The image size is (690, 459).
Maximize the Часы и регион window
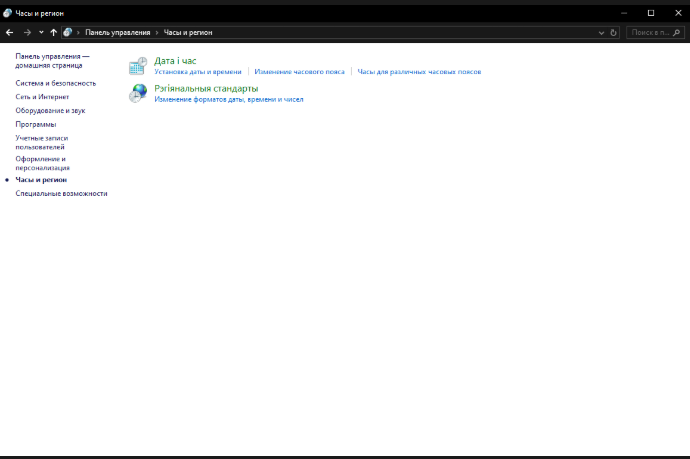point(651,13)
